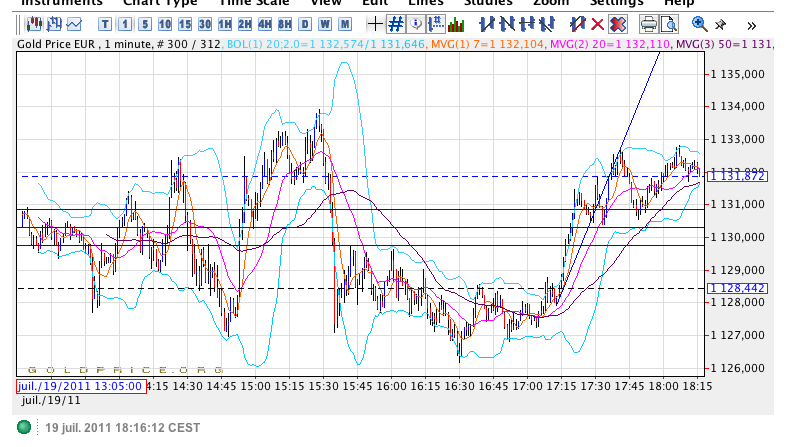Viewport: 795px width, 447px height.
Task: Open the Lines menu
Action: coord(425,3)
